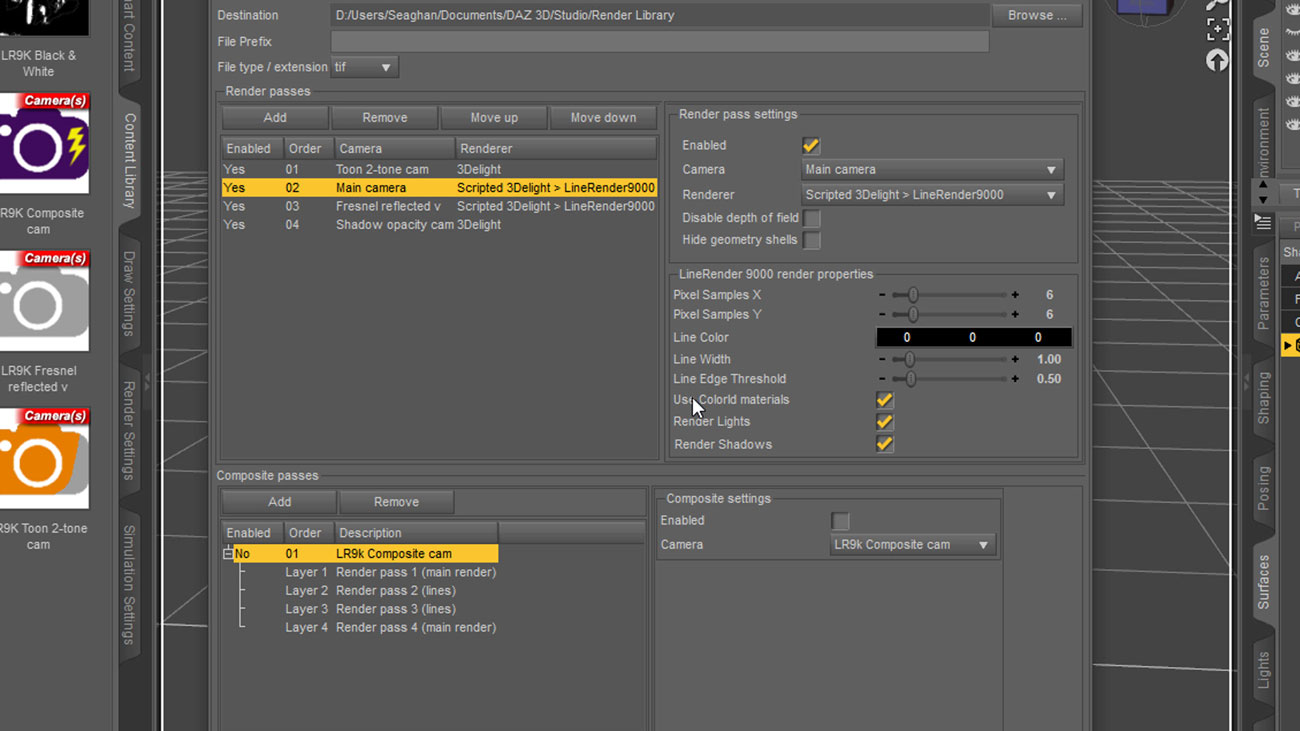The height and width of the screenshot is (731, 1300).
Task: Open the Posing tab
Action: coord(1263,489)
